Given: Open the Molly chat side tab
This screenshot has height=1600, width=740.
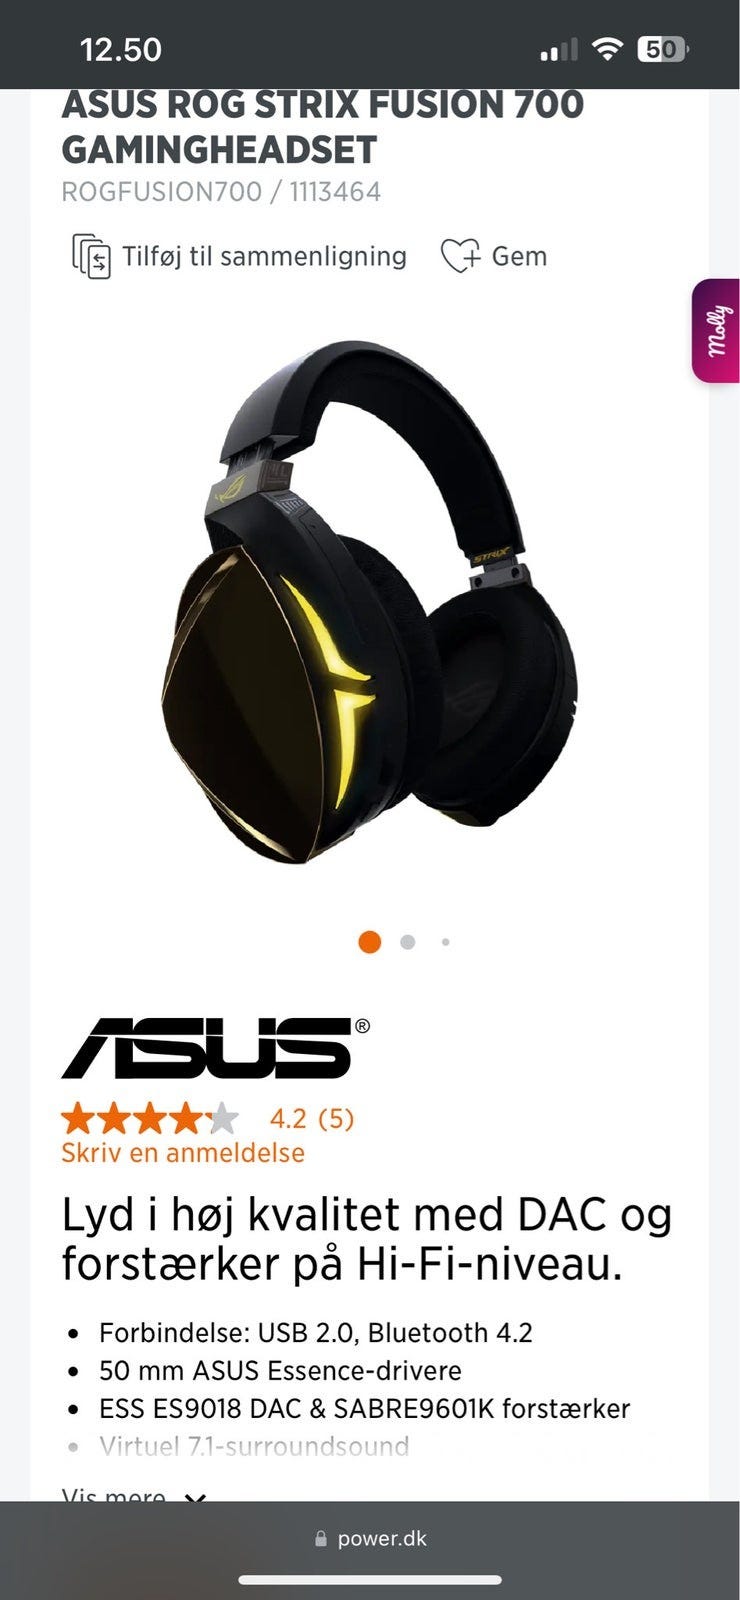Looking at the screenshot, I should coord(716,331).
